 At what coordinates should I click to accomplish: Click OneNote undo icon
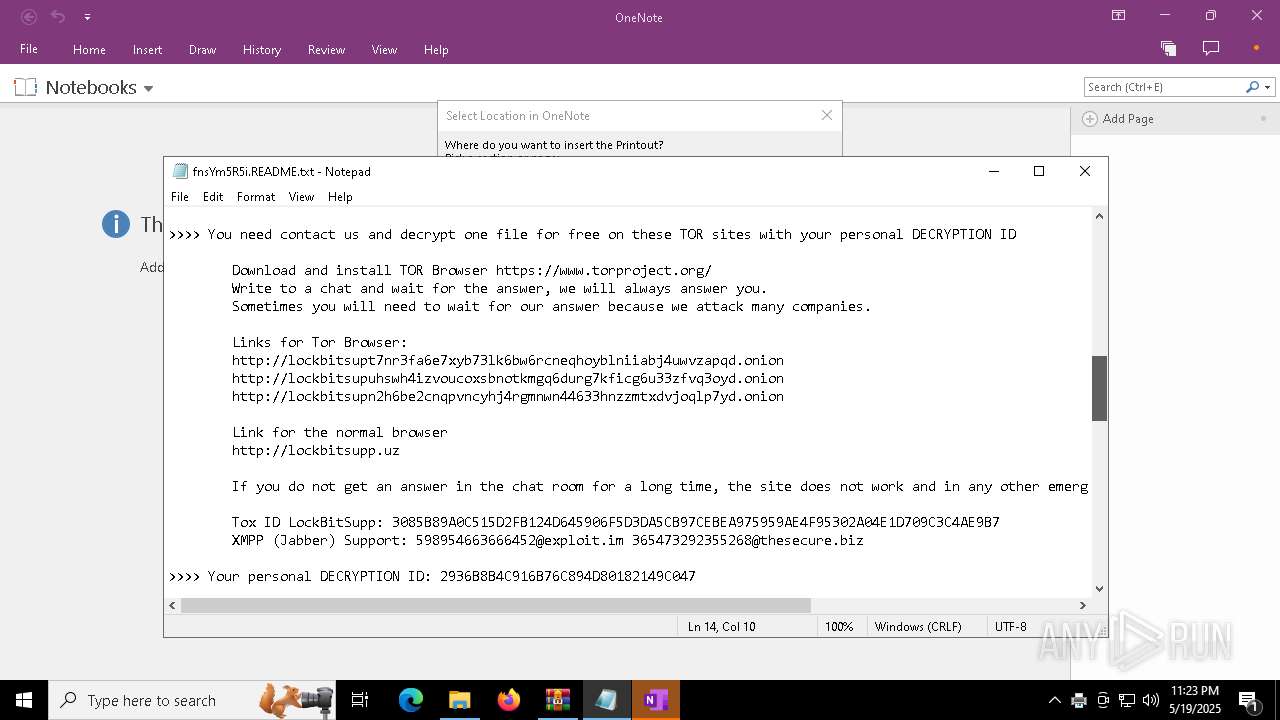[x=58, y=17]
